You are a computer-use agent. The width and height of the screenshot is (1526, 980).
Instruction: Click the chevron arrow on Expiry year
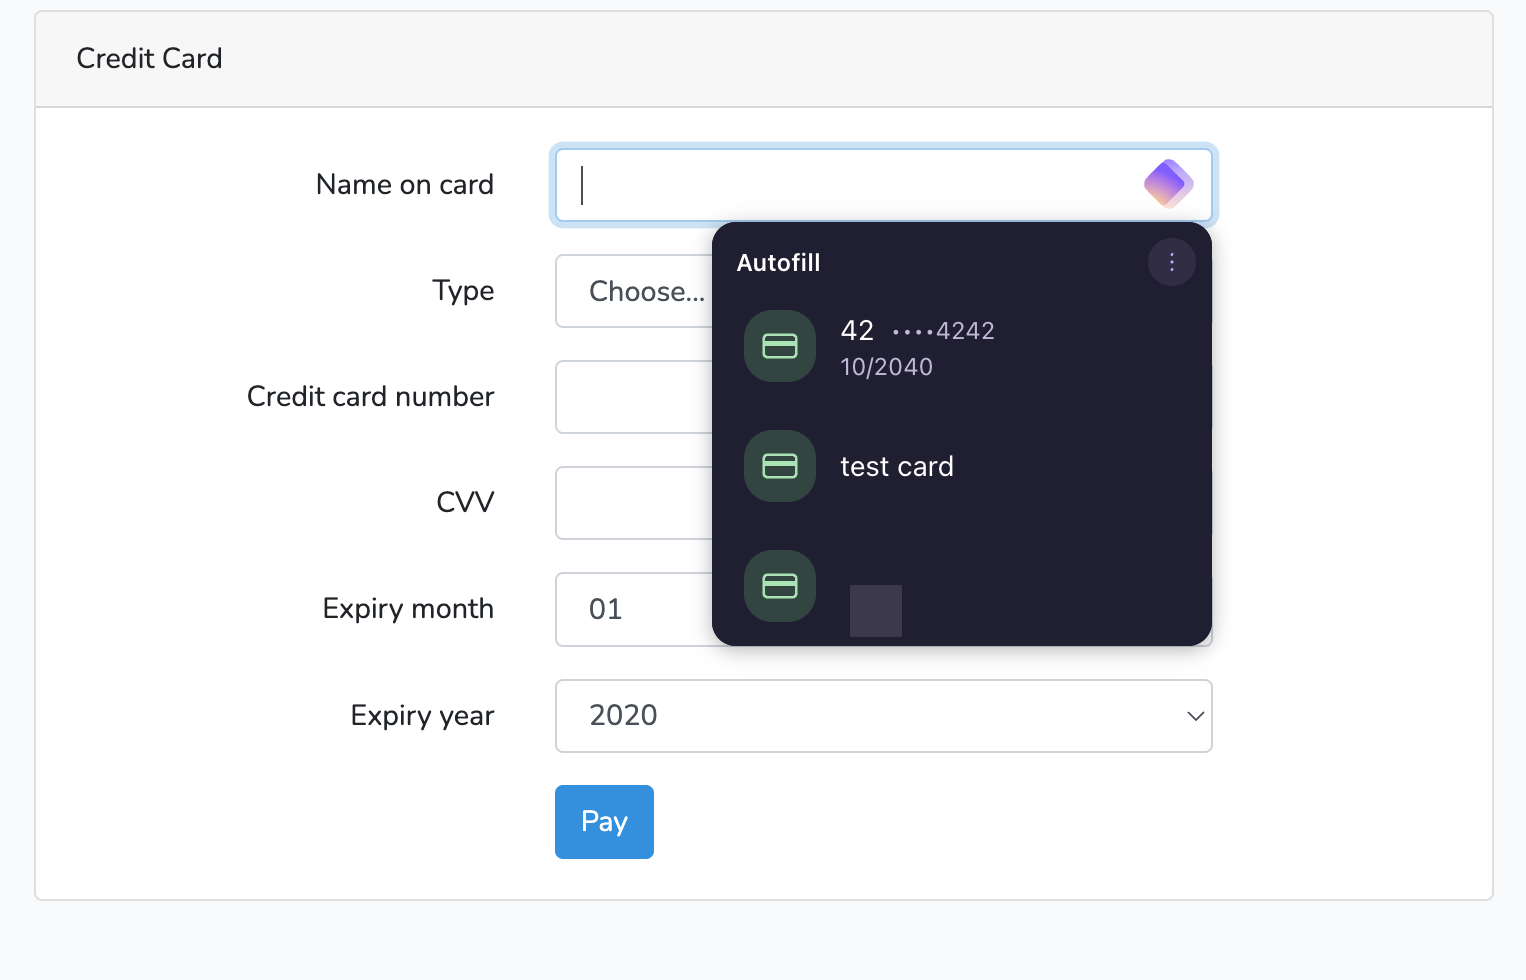click(x=1194, y=716)
